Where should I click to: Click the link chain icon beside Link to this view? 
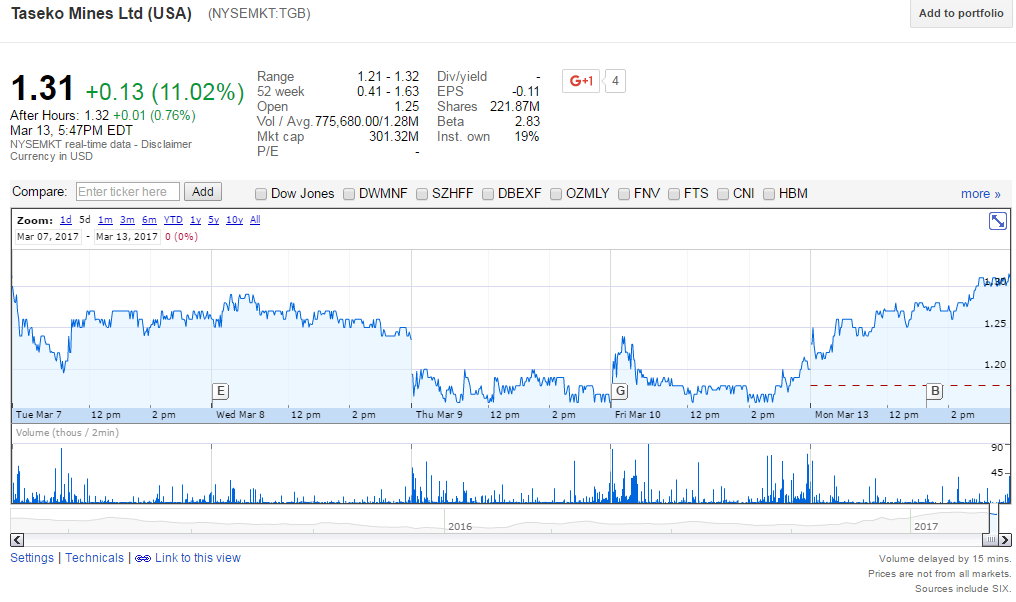coord(143,559)
